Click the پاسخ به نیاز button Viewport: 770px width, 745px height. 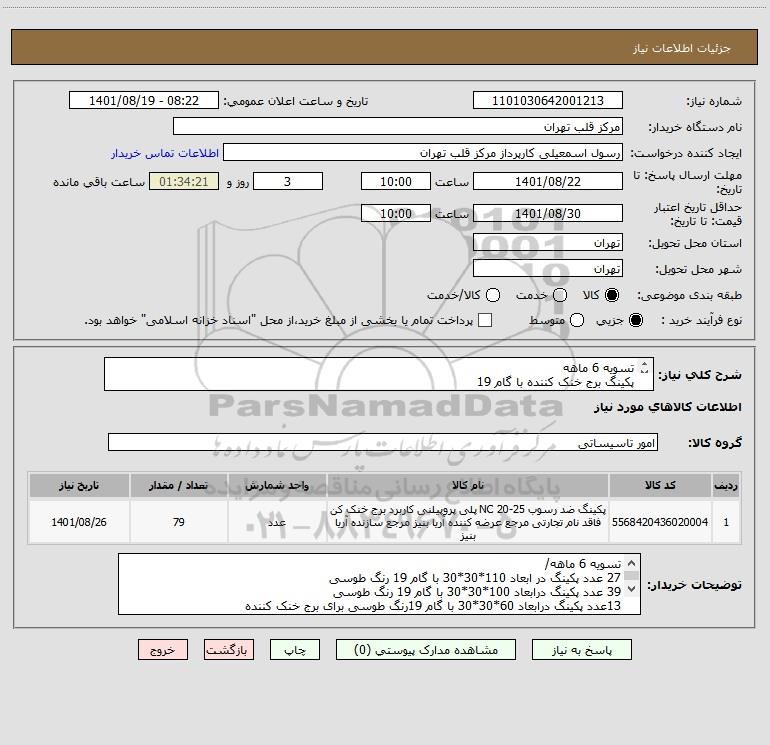tap(581, 650)
